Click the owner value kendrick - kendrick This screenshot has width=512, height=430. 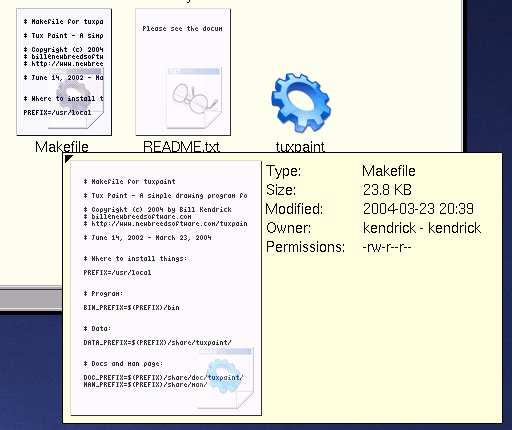point(422,228)
